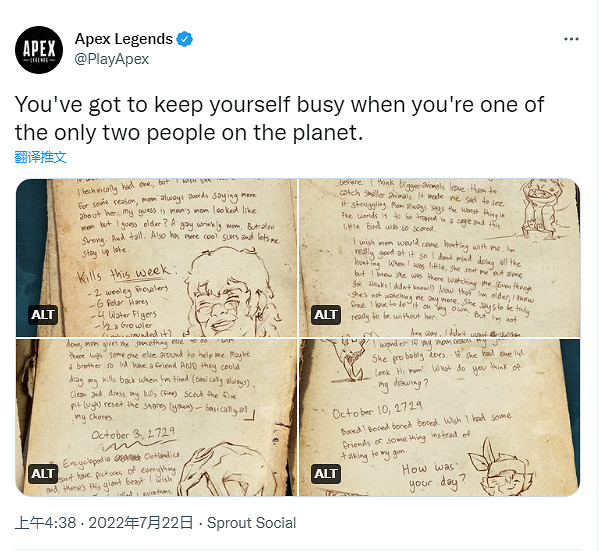599x551 pixels.
Task: Open the @PlayApex handle link
Action: 112,59
